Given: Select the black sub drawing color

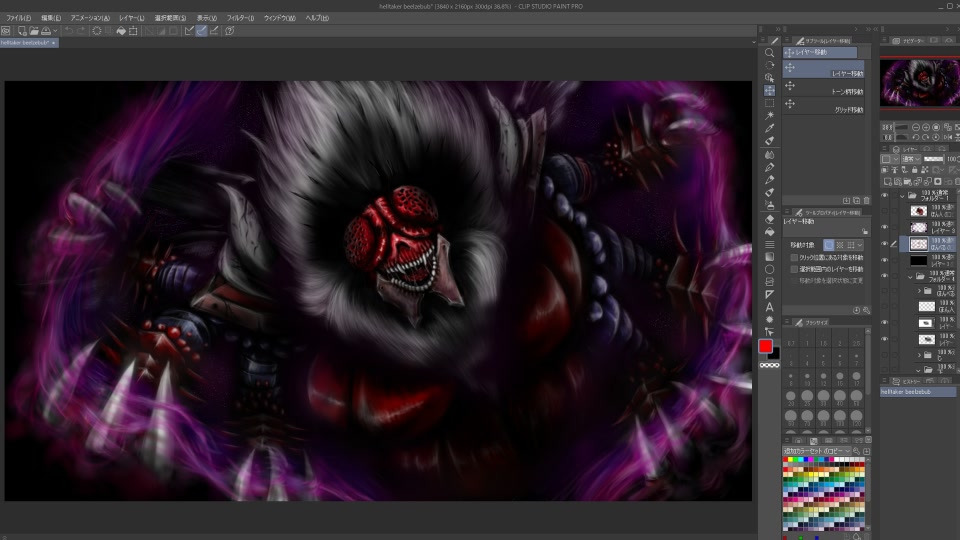Looking at the screenshot, I should tap(775, 354).
